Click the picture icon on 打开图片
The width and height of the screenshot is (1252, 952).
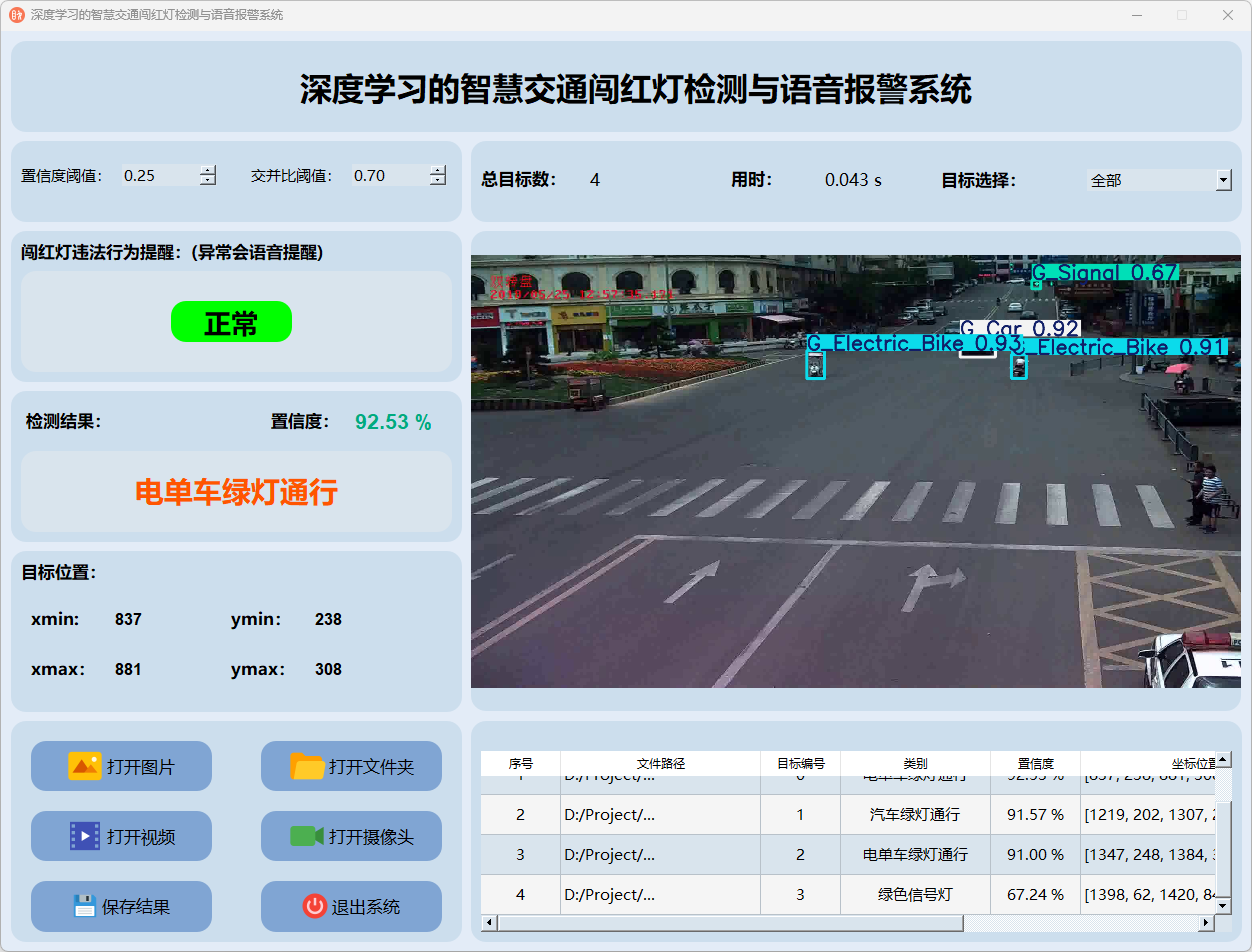[x=84, y=766]
